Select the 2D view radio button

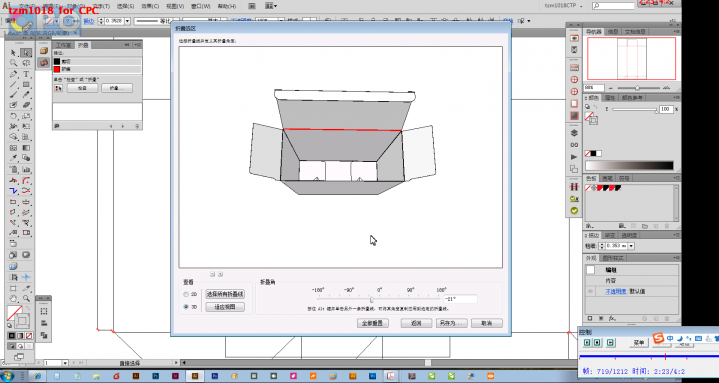tap(186, 294)
